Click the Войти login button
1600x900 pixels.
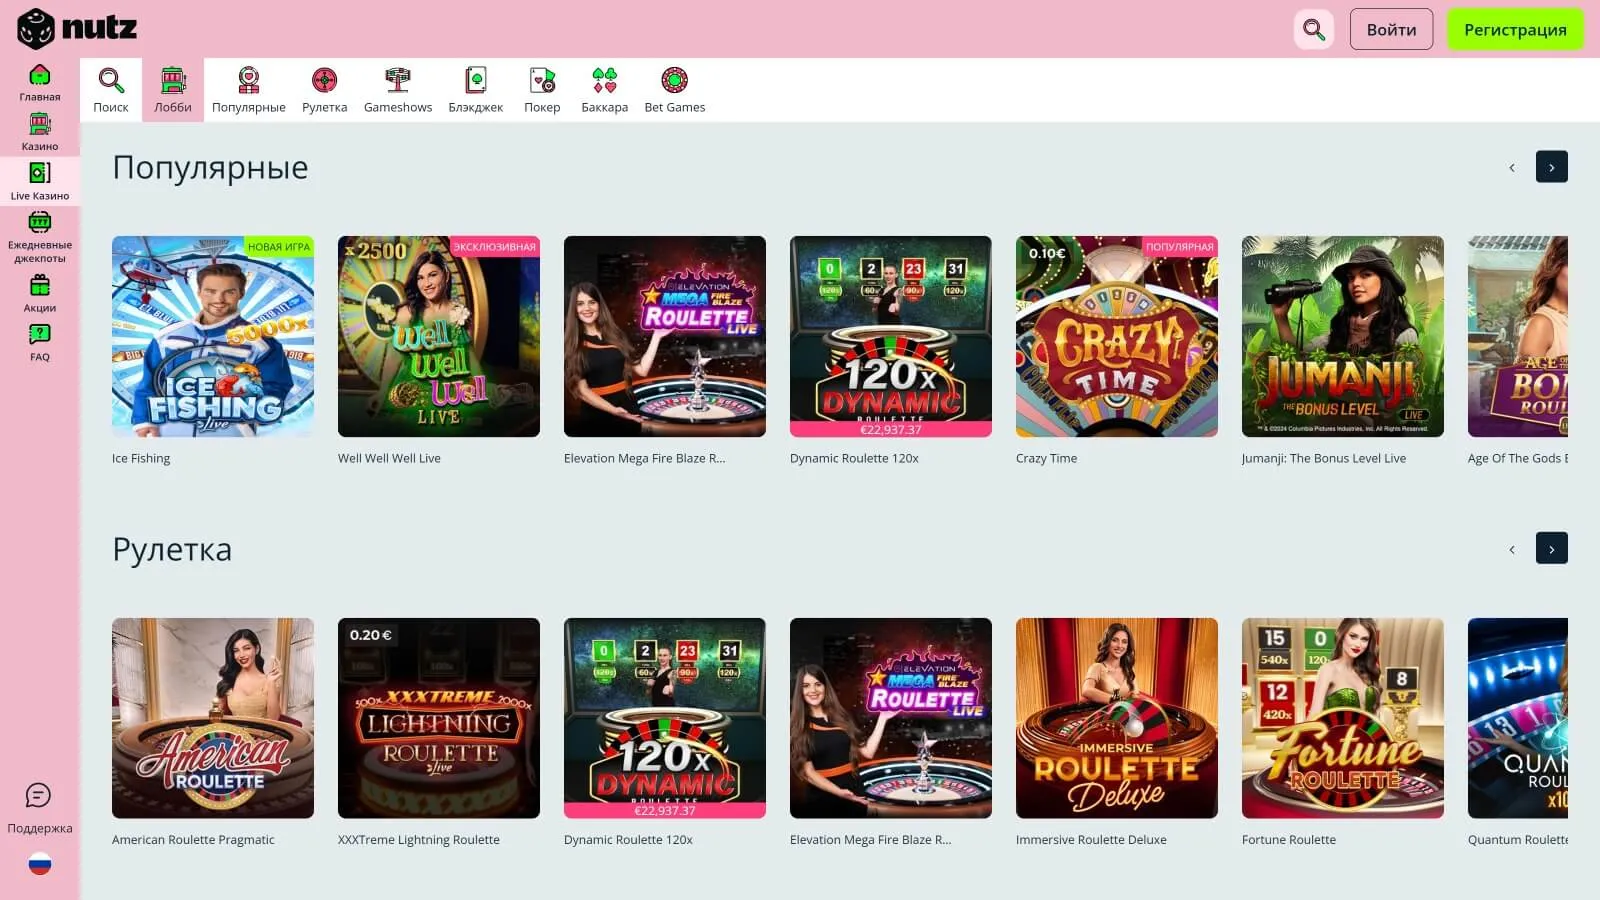(x=1391, y=29)
